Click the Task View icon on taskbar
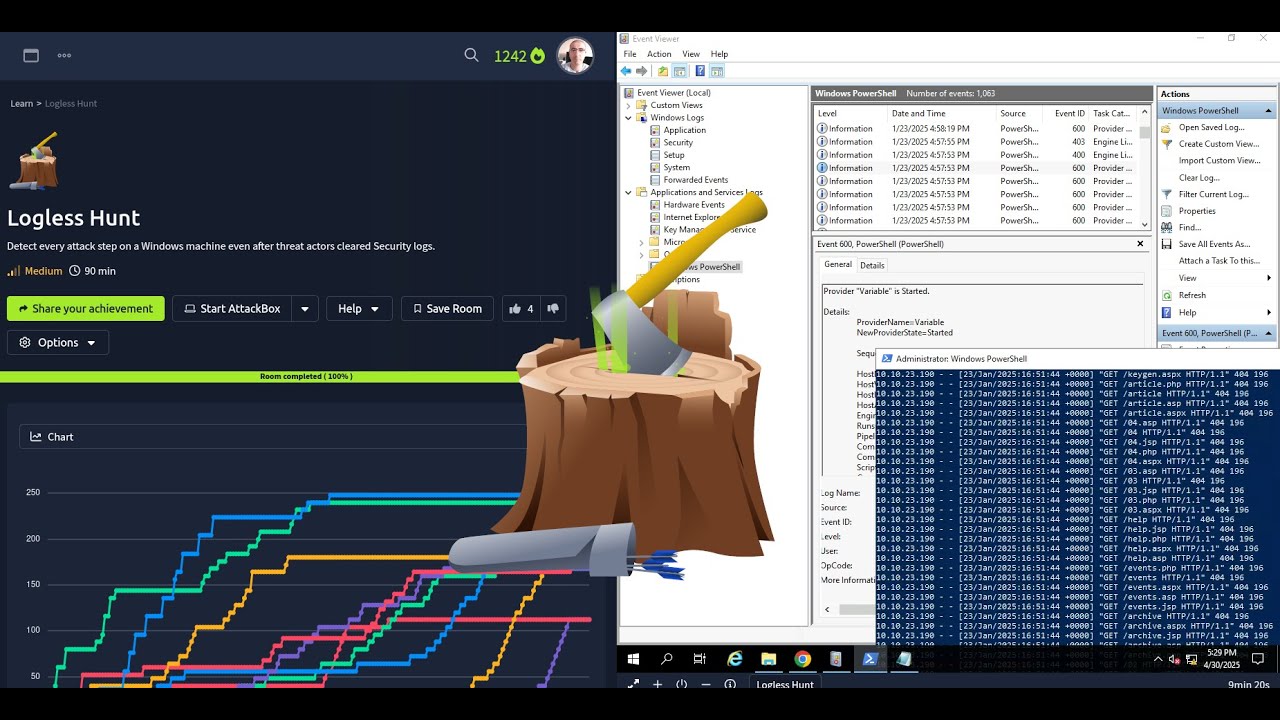 pos(700,659)
